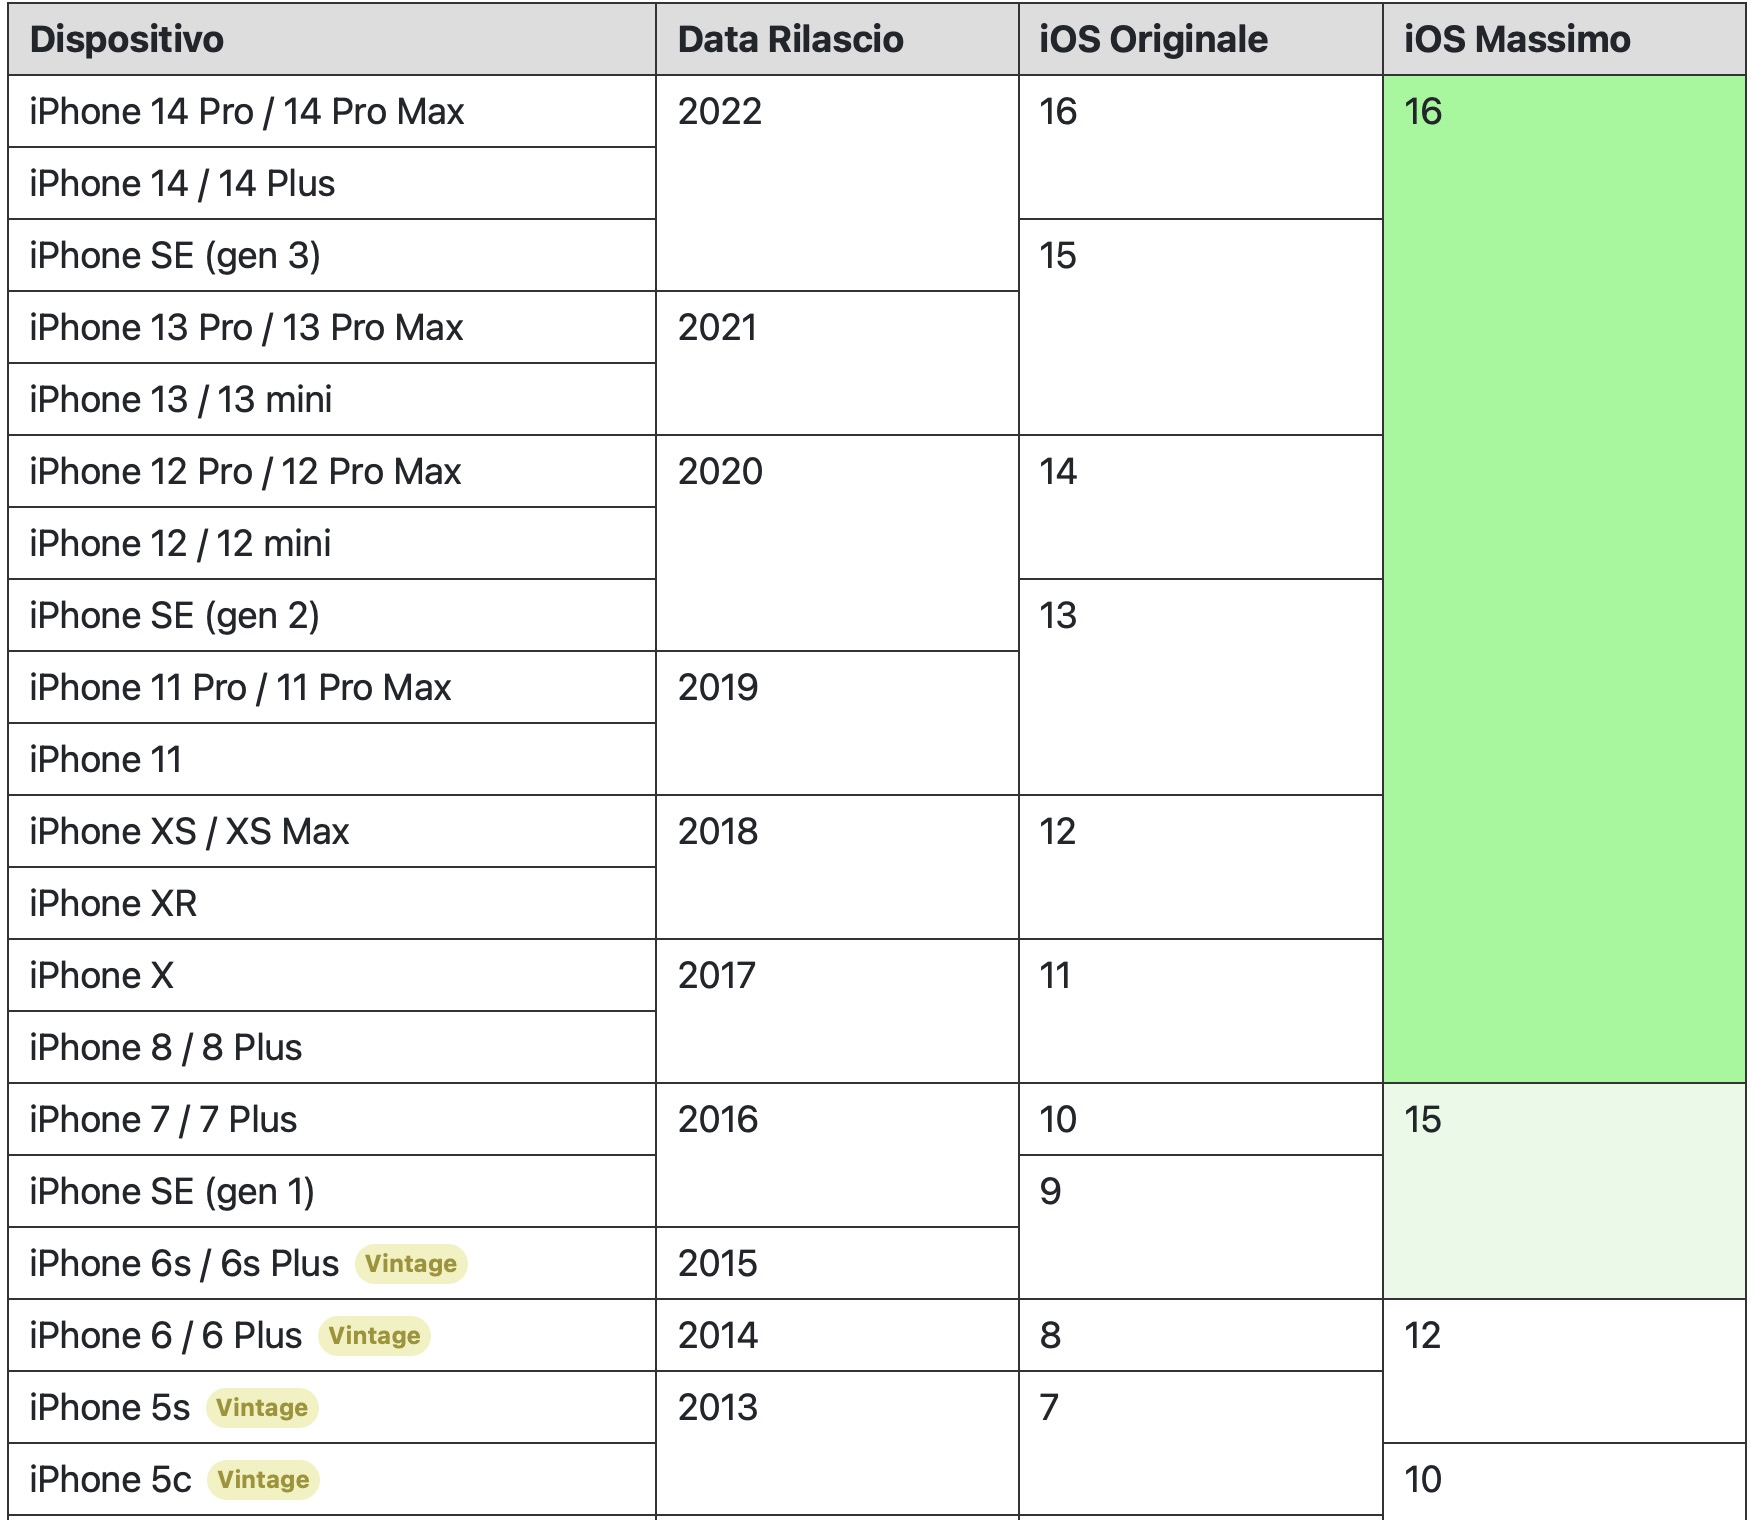Select the iPhone 14 Pro / 14 Pro Max row
1757x1520 pixels.
pos(247,112)
